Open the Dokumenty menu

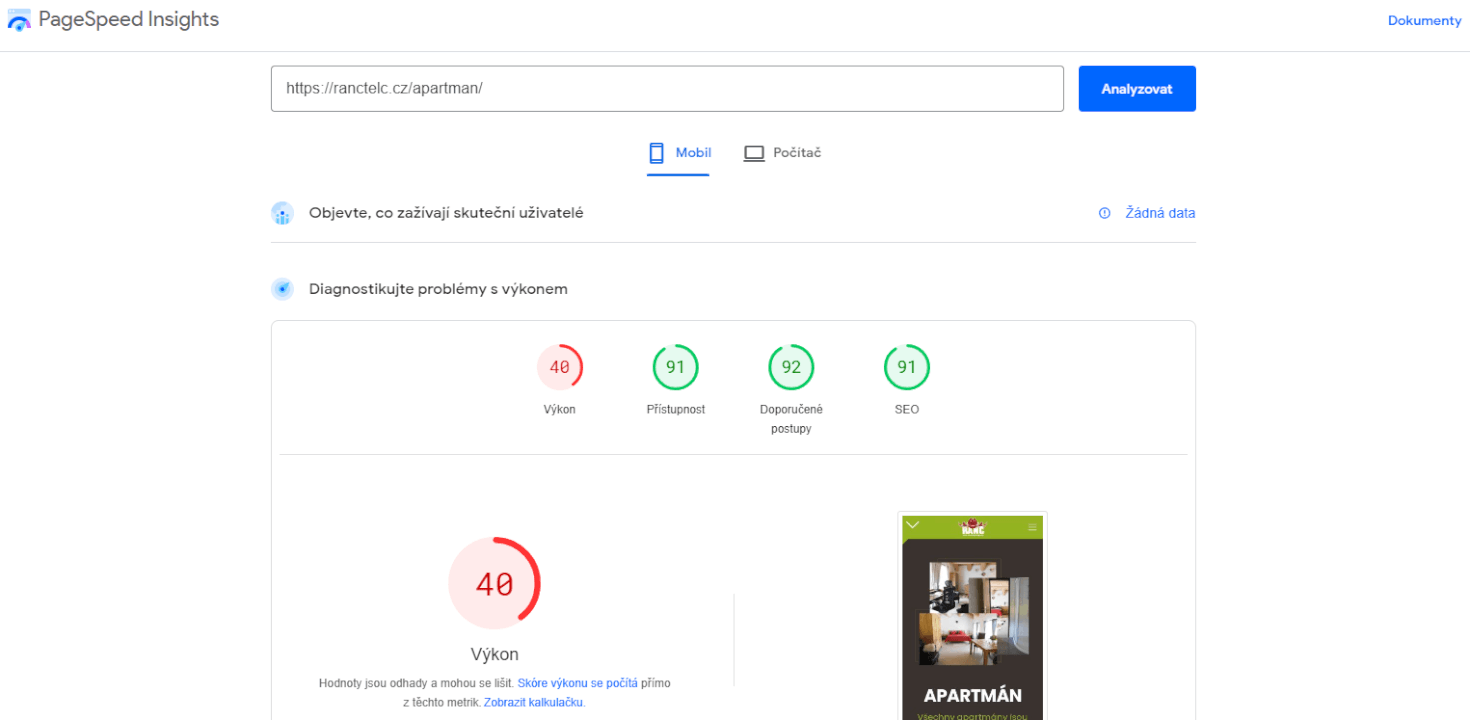pyautogui.click(x=1424, y=19)
